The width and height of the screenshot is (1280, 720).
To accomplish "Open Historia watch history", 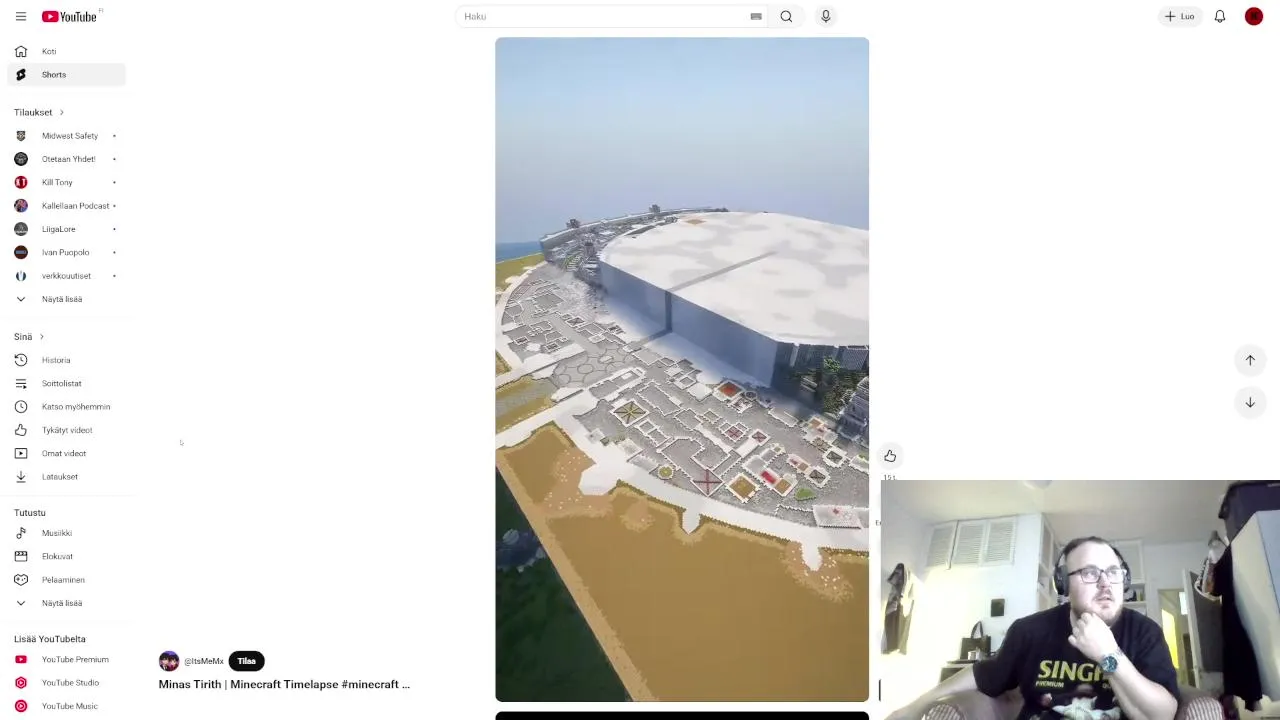I will tap(68, 360).
